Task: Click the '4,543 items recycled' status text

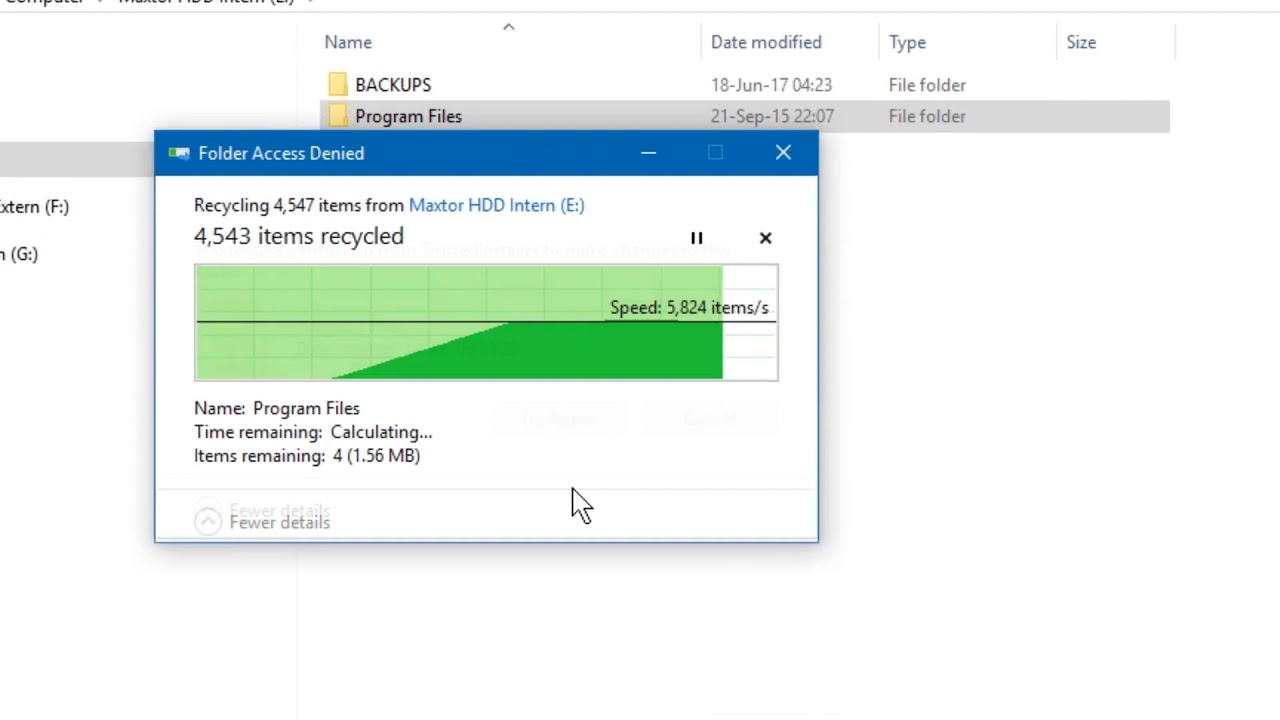Action: [x=299, y=236]
